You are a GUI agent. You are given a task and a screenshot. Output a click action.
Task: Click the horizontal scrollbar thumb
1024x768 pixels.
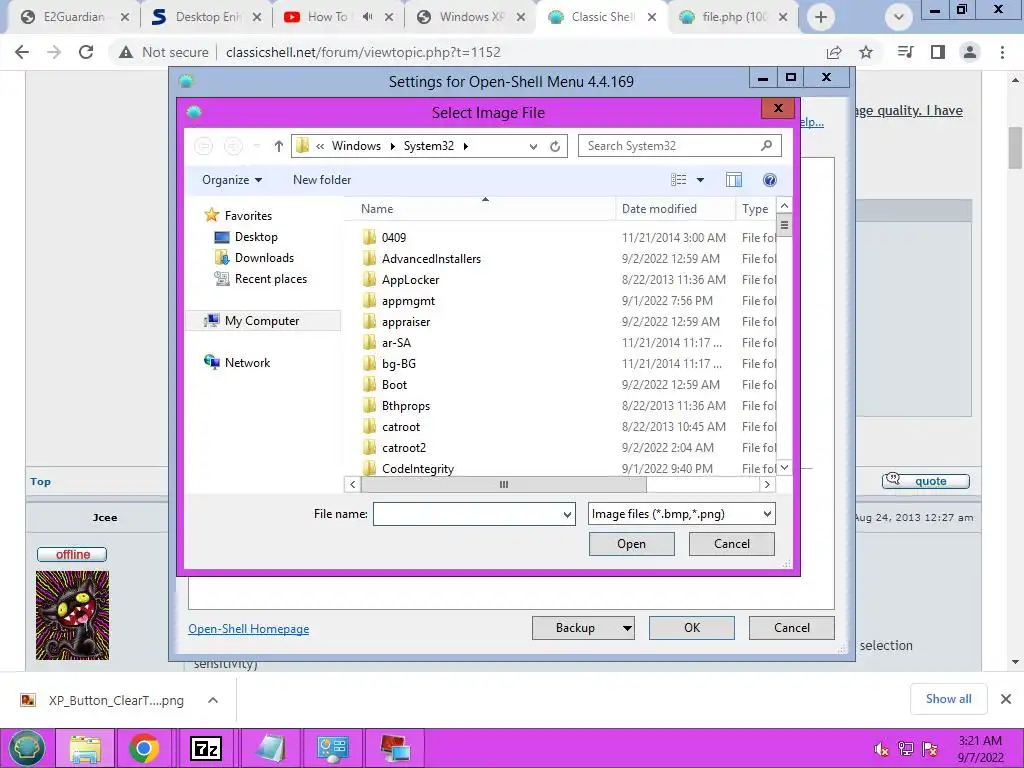pos(504,485)
